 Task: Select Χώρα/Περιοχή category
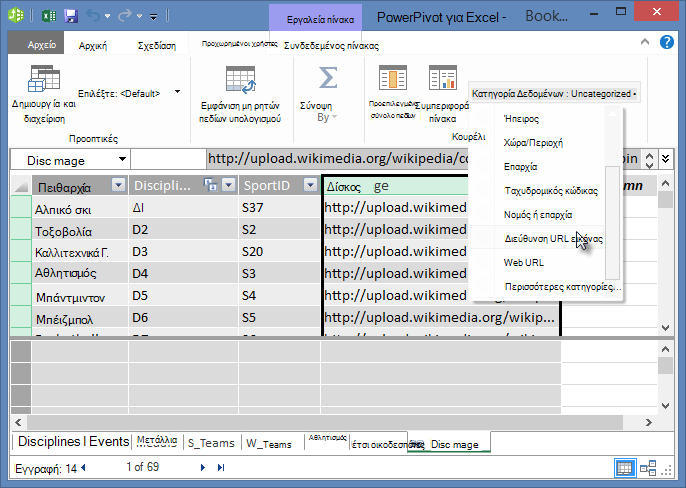coord(533,143)
